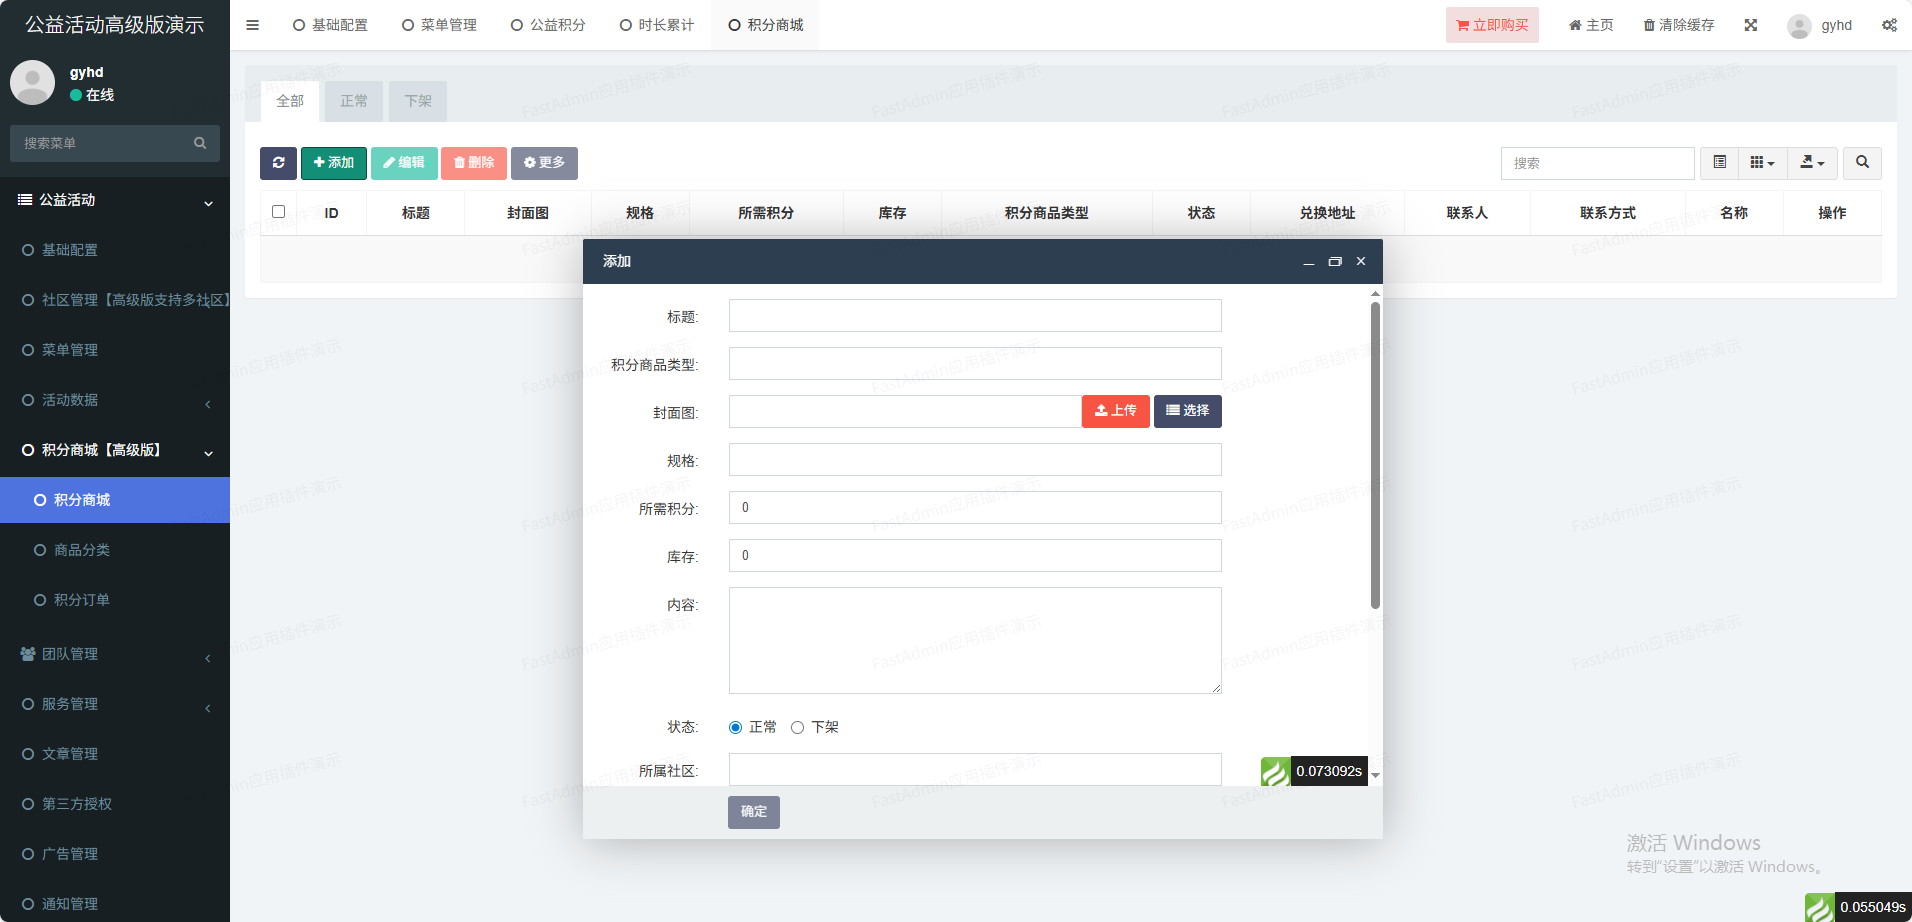Switch to the 下架 filter tab
Screen dimensions: 1912x922
[417, 101]
